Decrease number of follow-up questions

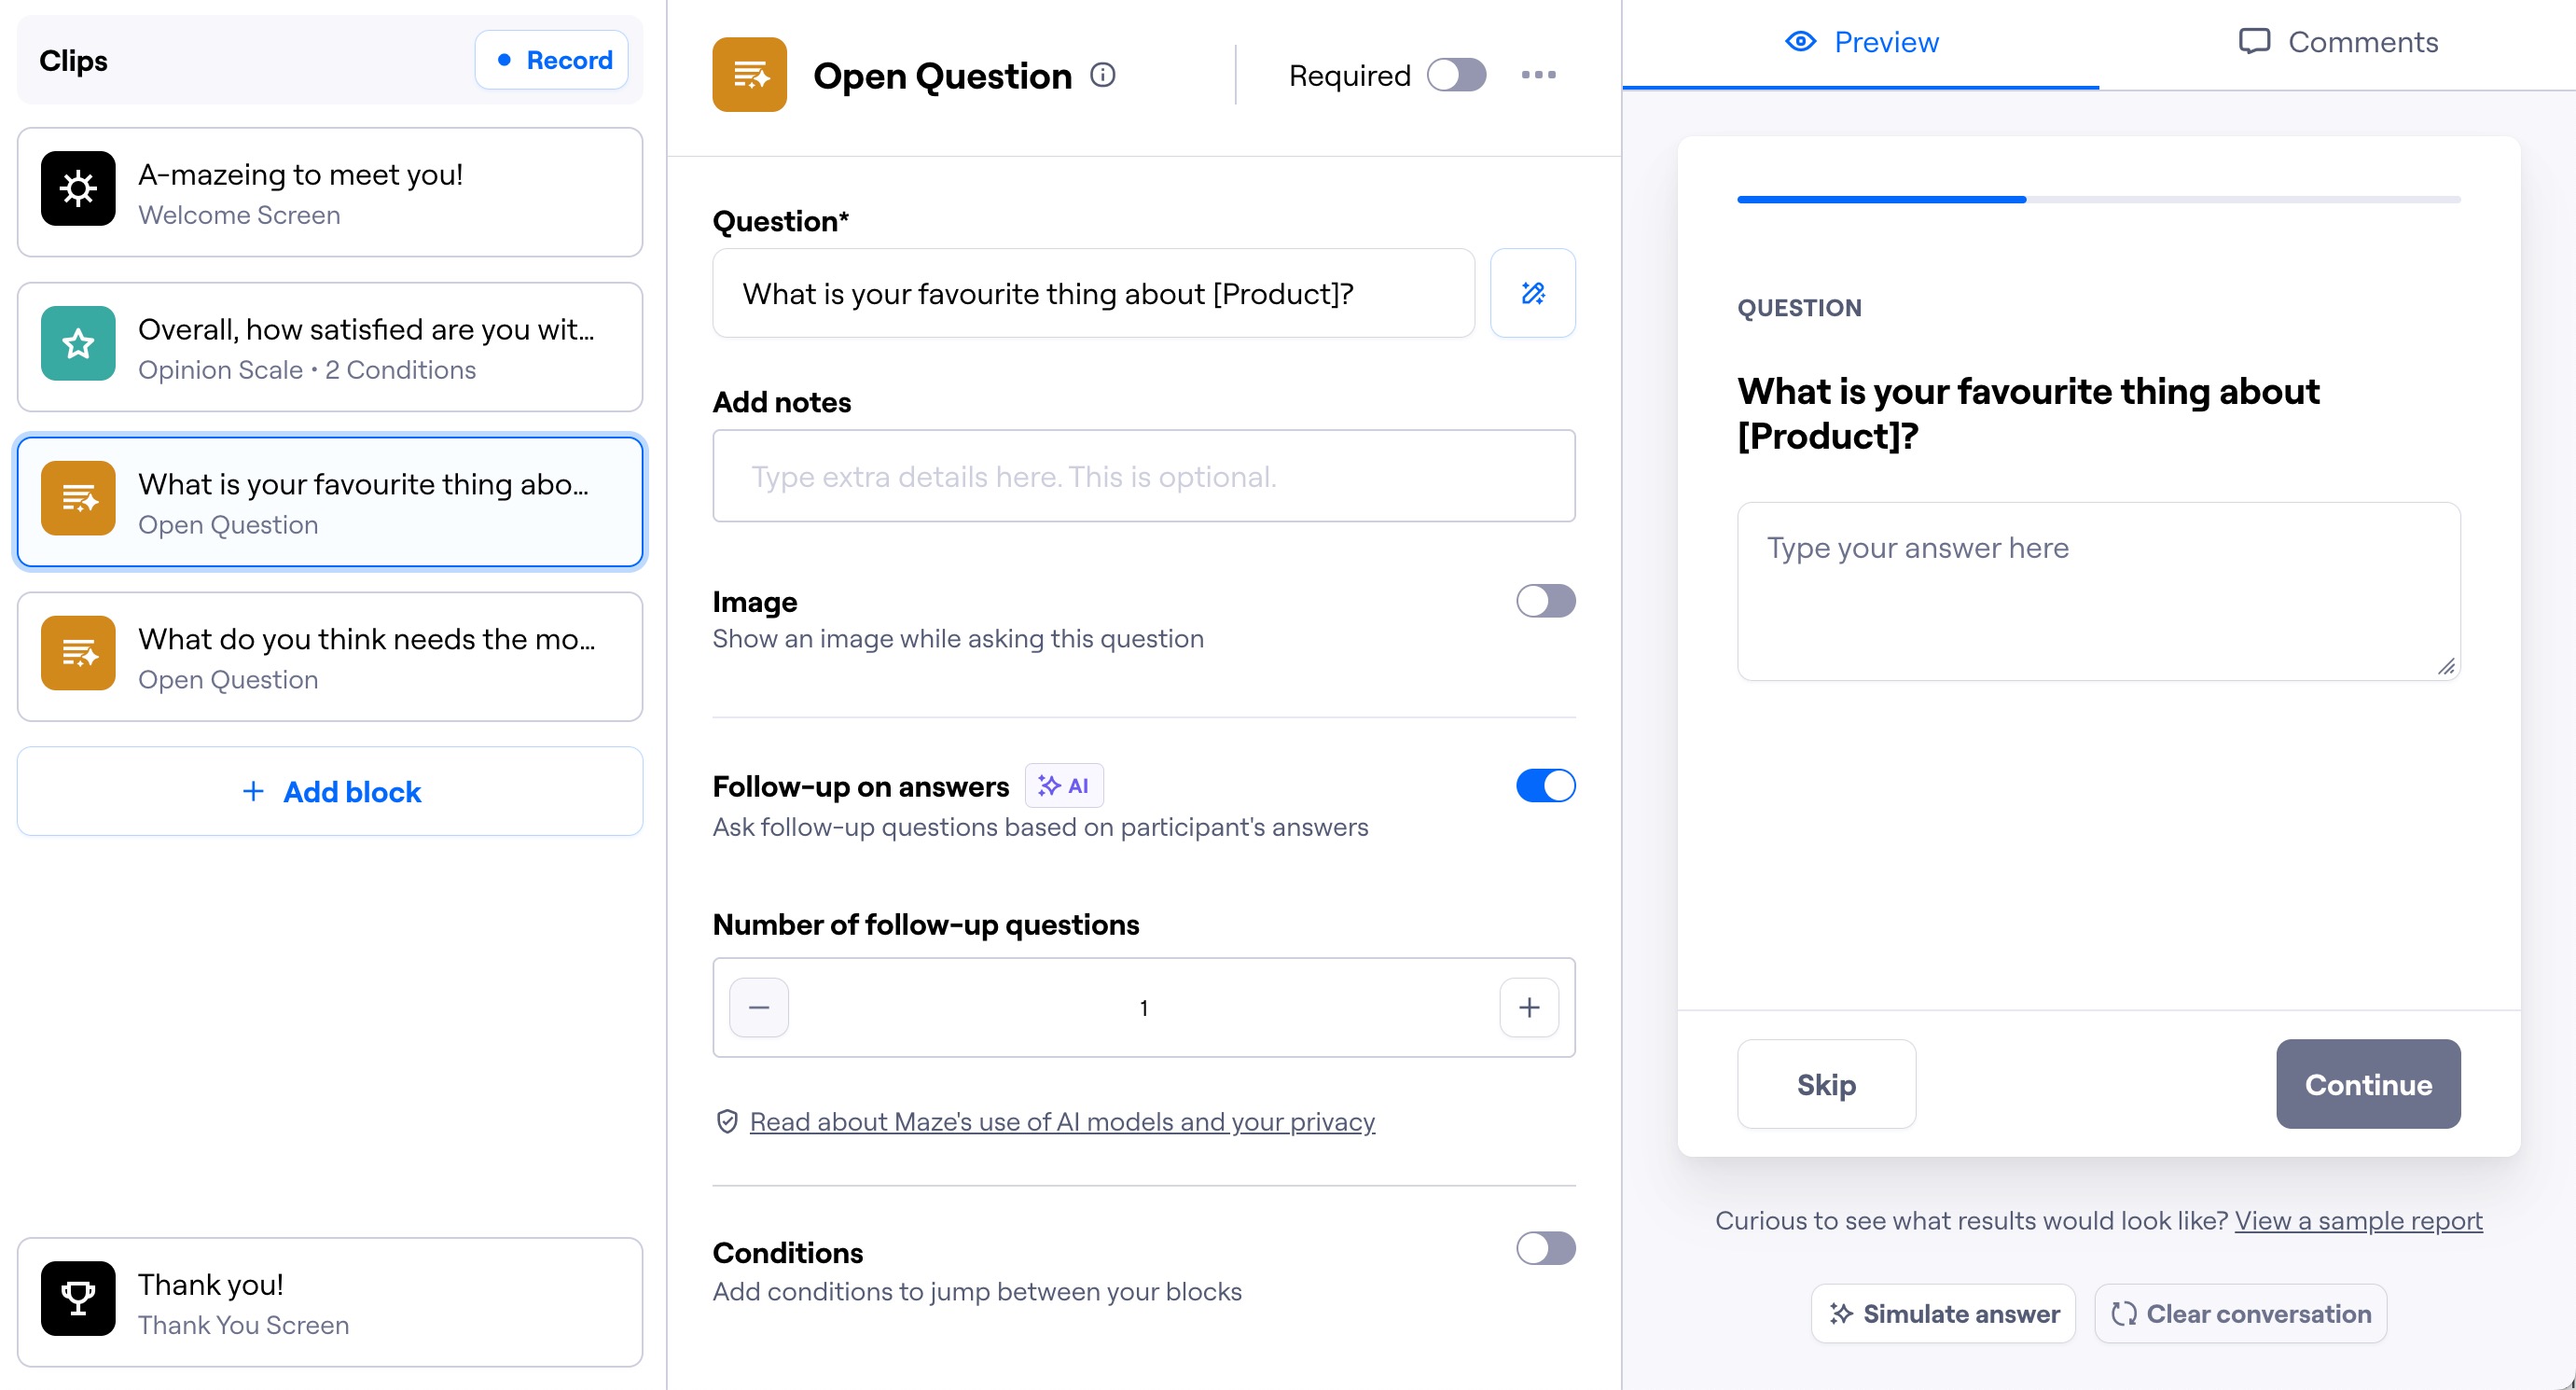click(759, 1008)
